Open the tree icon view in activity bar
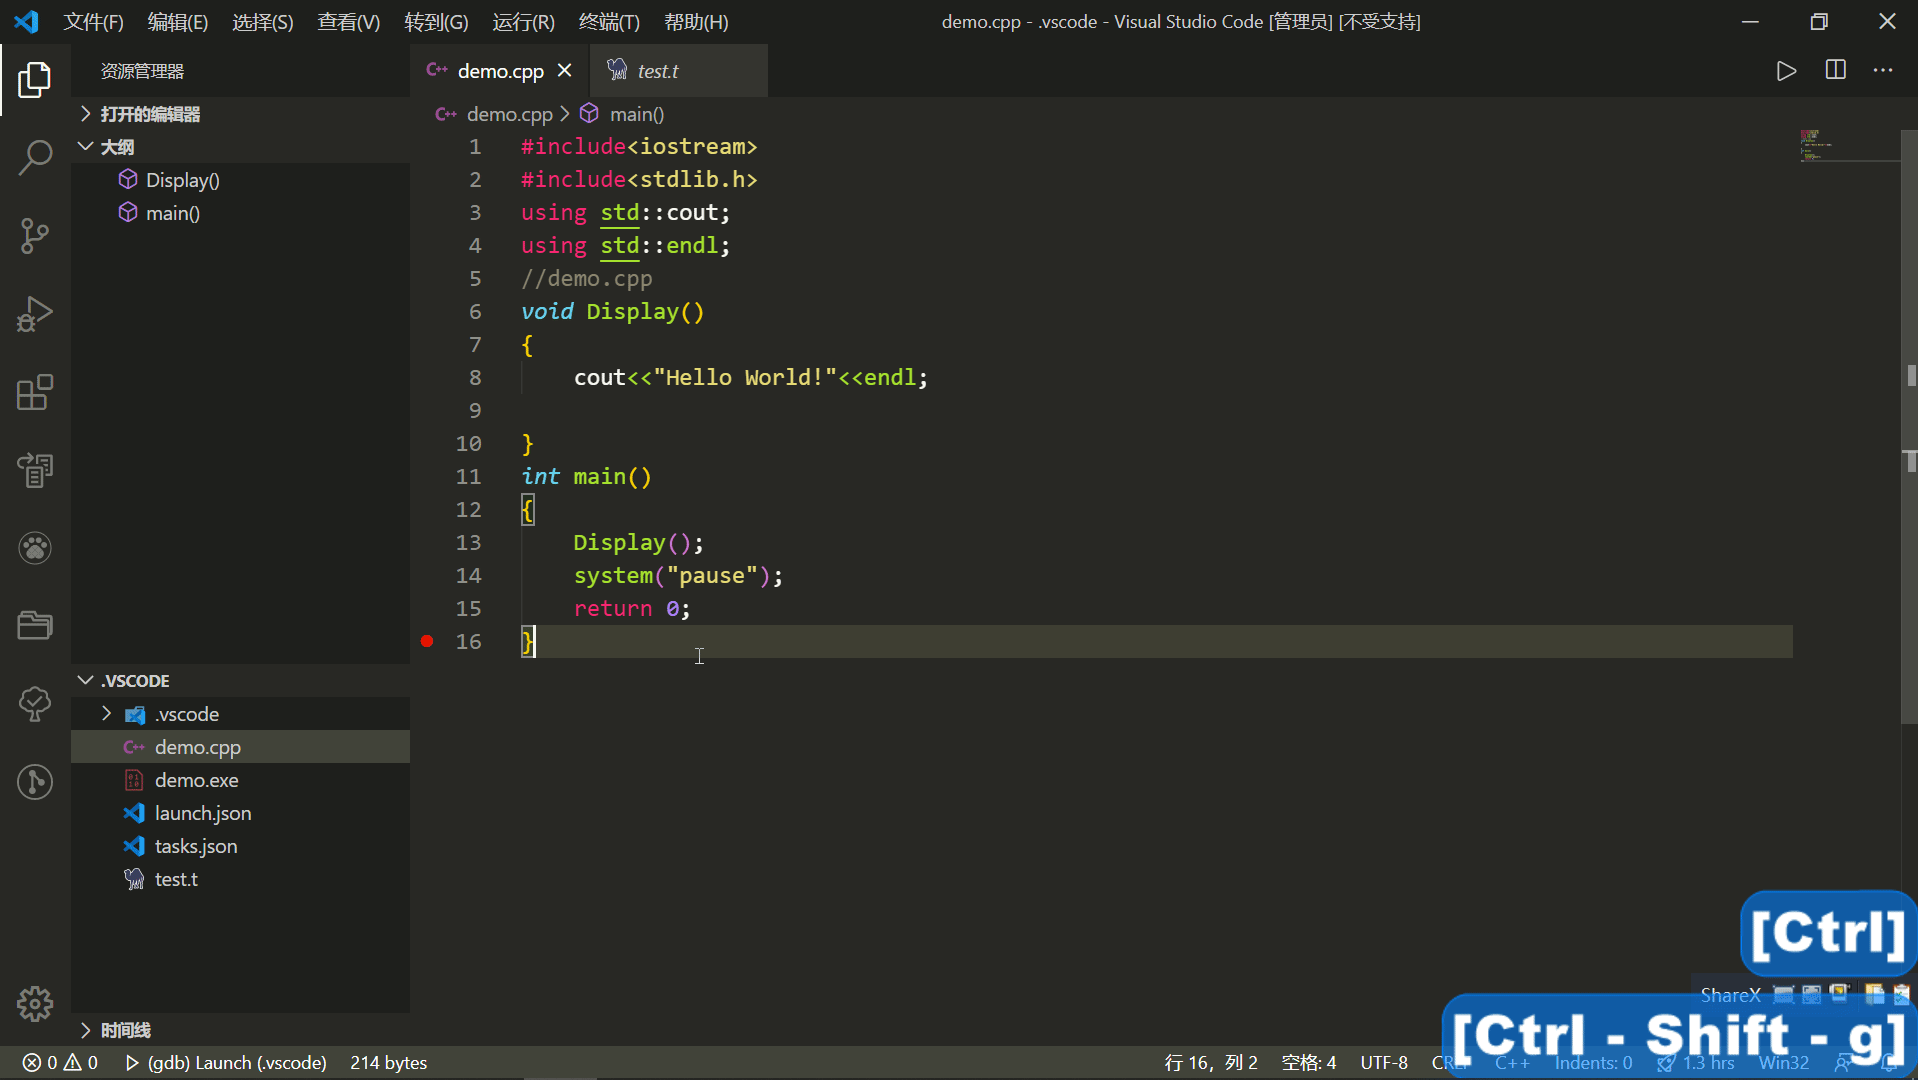Viewport: 1918px width, 1080px height. (35, 704)
